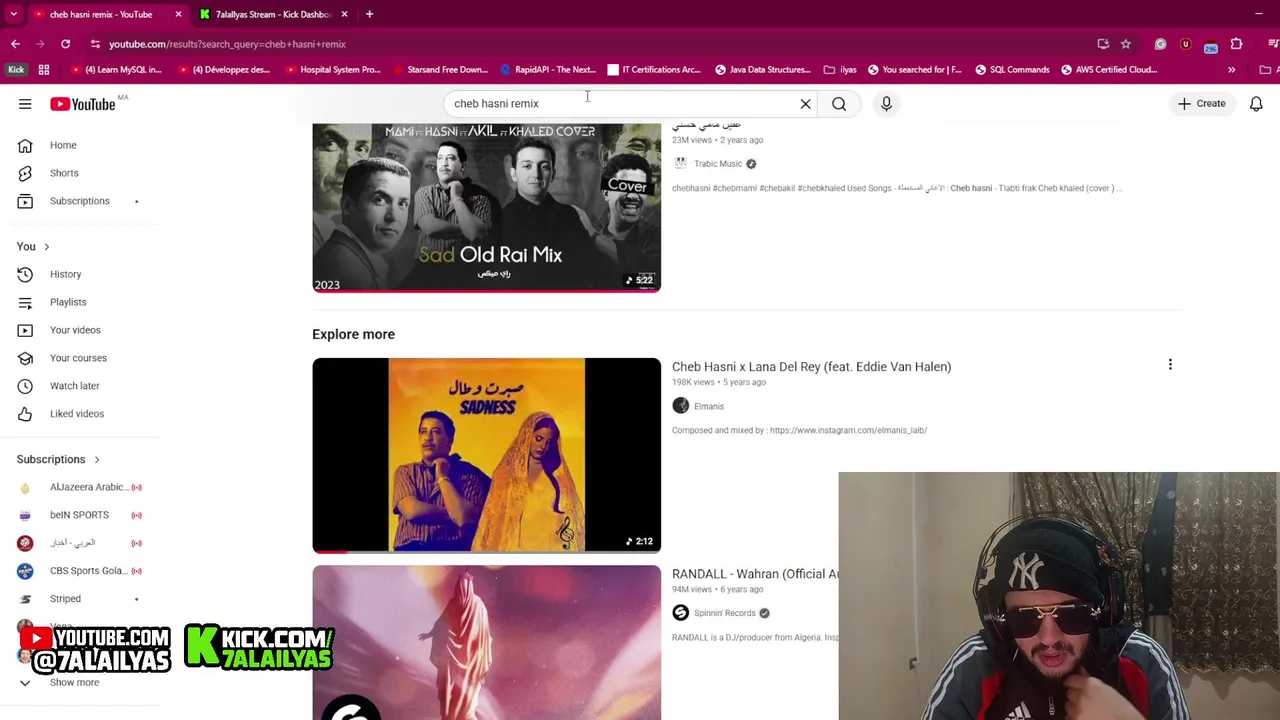This screenshot has width=1280, height=720.
Task: Start voice search with the microphone
Action: tap(886, 104)
